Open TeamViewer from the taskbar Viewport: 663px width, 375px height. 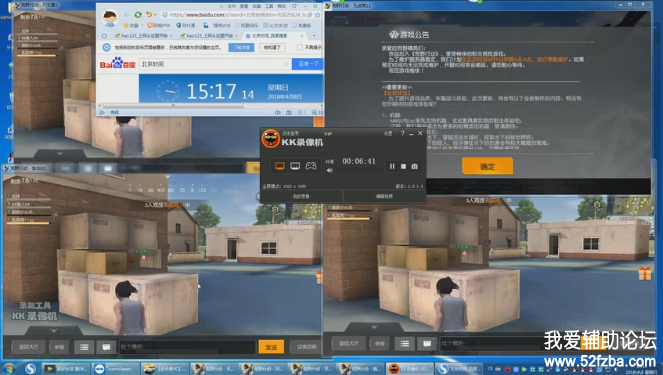click(x=115, y=369)
